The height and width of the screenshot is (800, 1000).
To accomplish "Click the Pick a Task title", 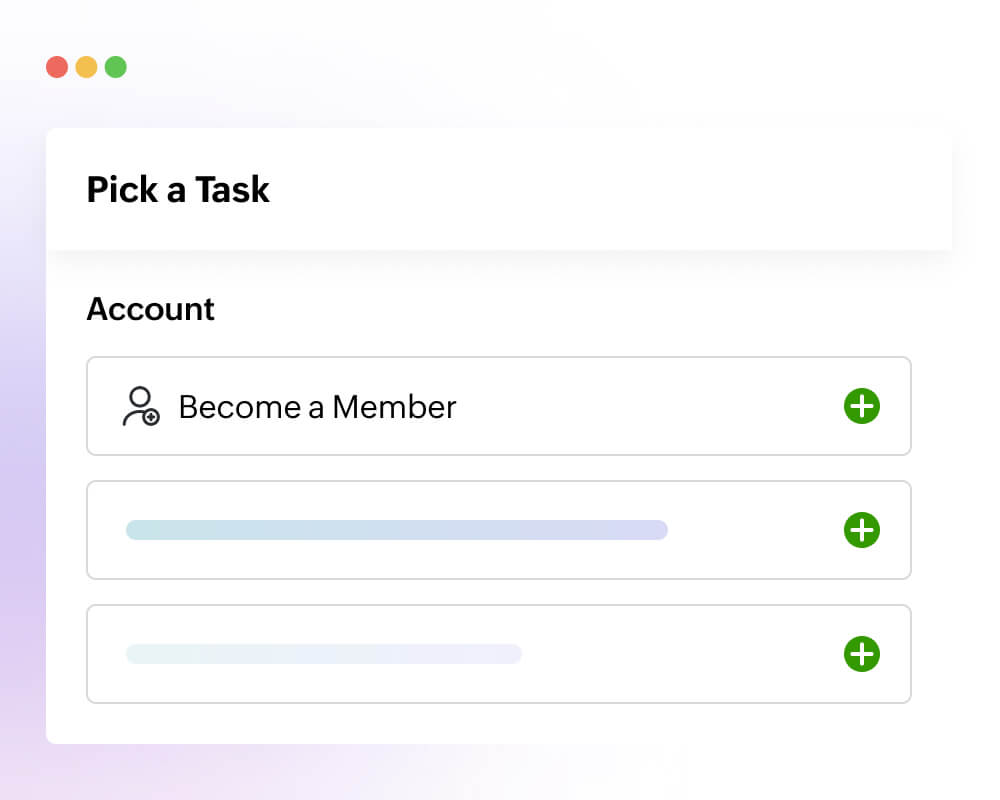I will (178, 189).
